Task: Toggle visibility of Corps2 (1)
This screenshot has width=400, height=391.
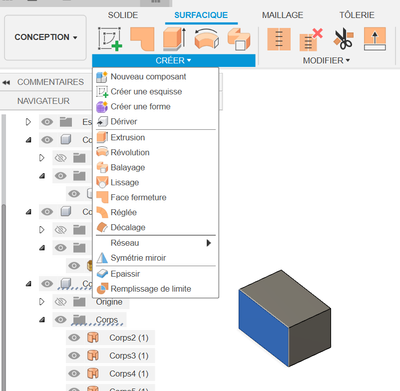Action: coord(74,338)
